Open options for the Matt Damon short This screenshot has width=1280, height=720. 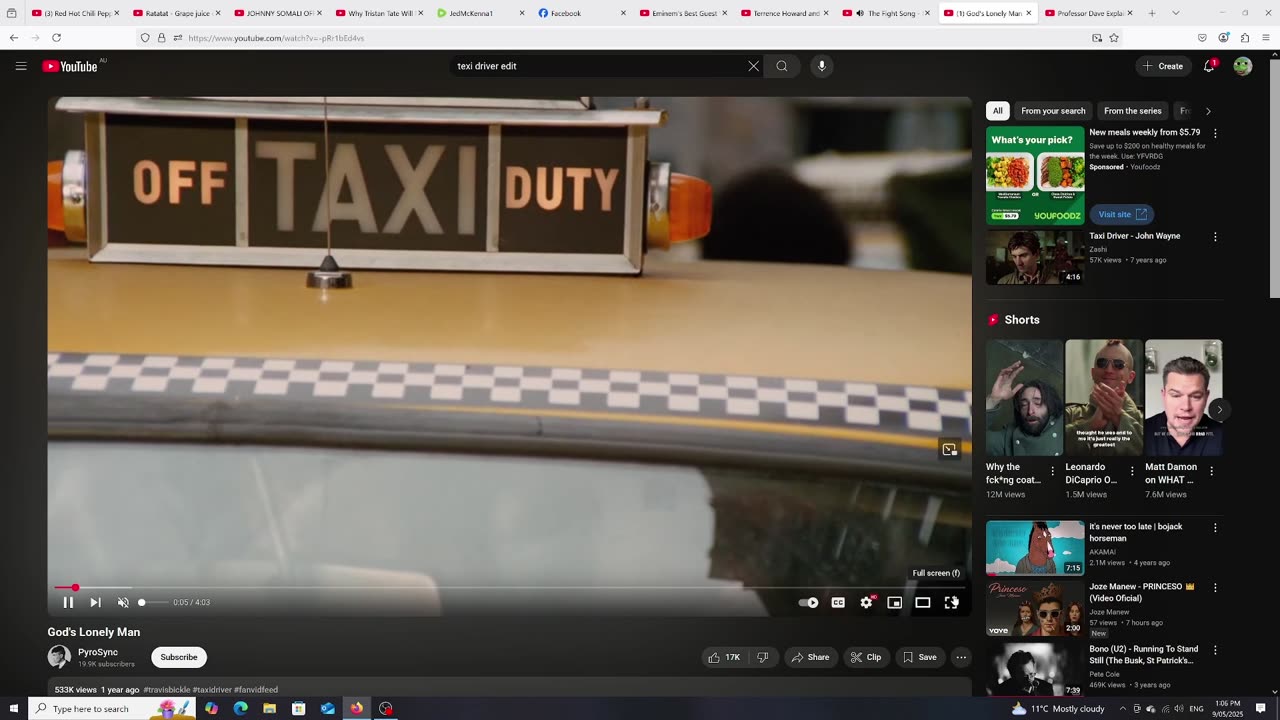click(1211, 470)
